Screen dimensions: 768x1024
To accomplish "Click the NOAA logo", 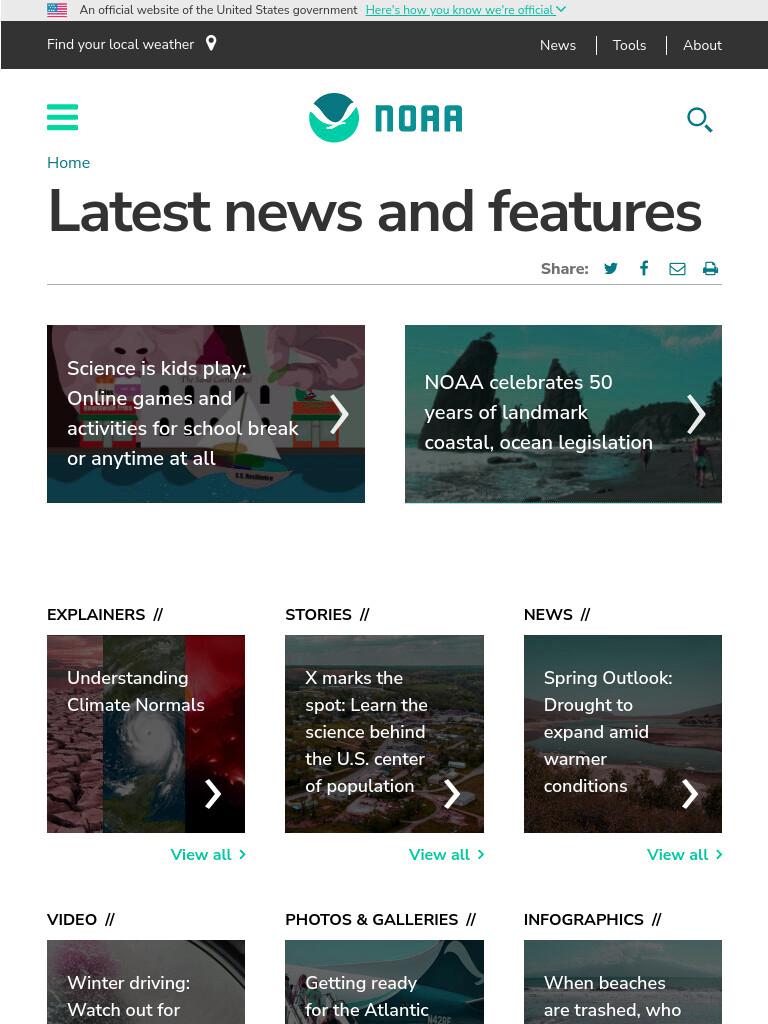I will (x=385, y=118).
